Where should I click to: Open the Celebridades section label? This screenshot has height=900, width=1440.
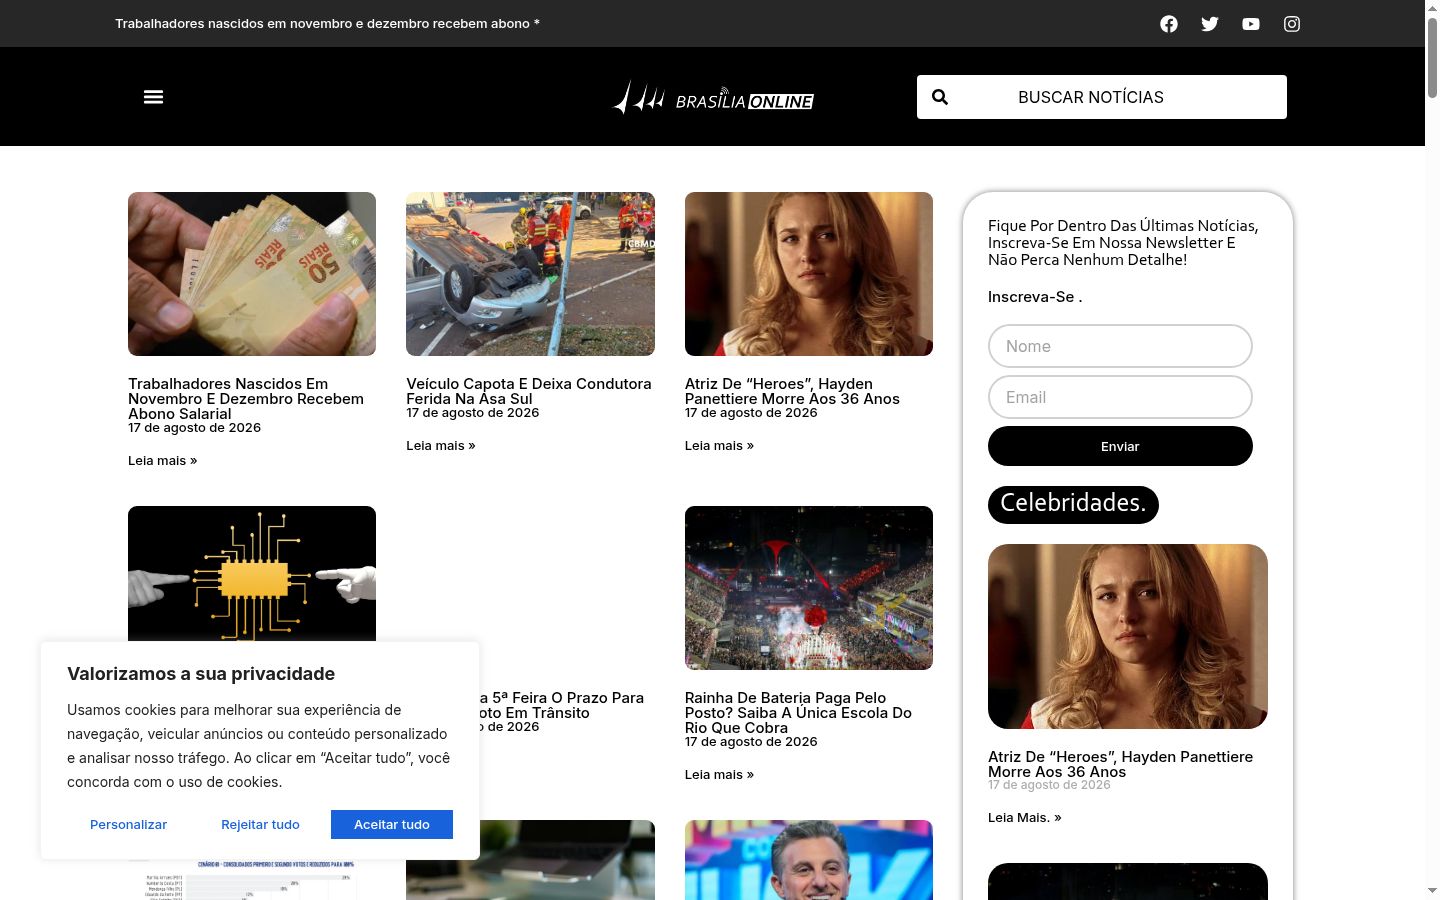[1073, 504]
